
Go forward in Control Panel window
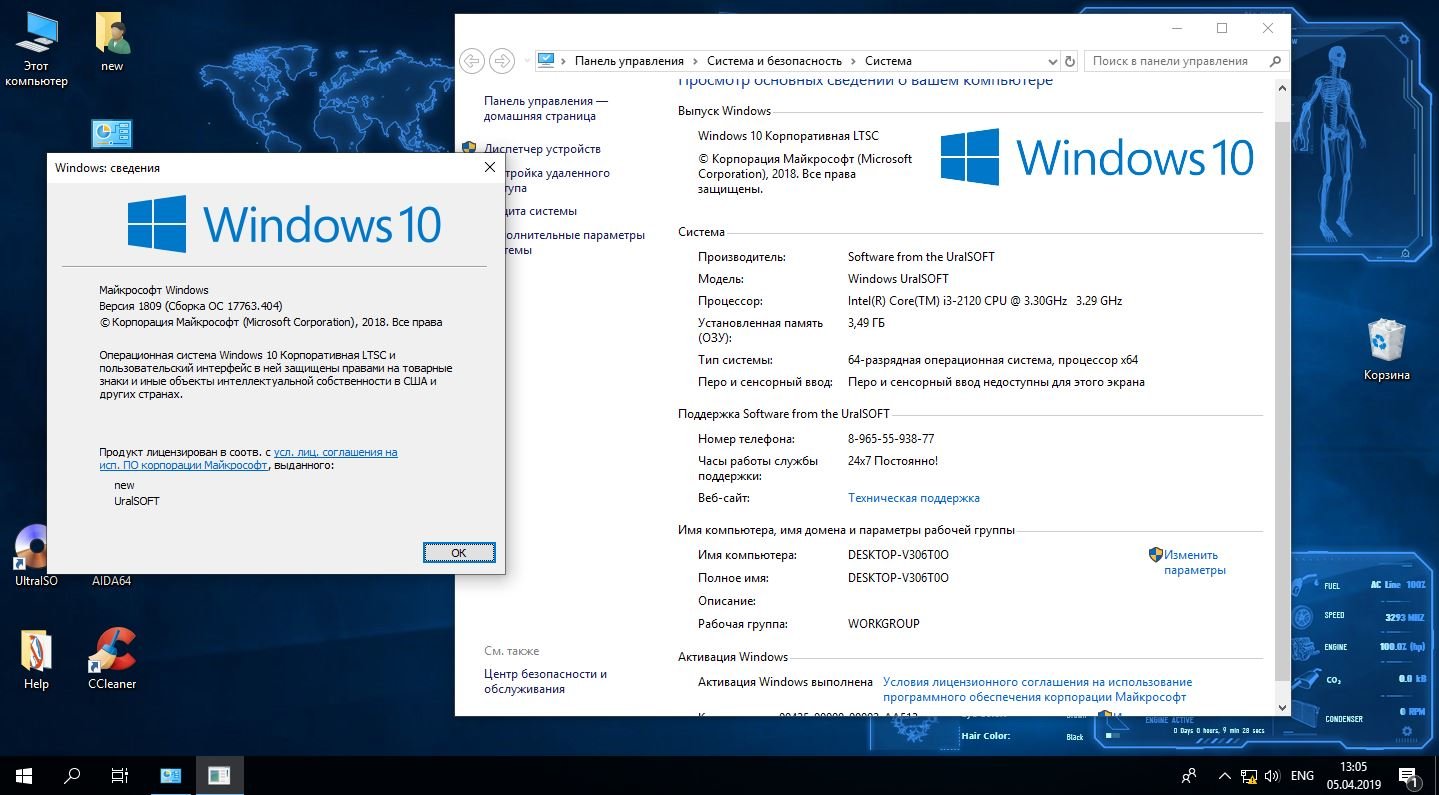coord(502,61)
